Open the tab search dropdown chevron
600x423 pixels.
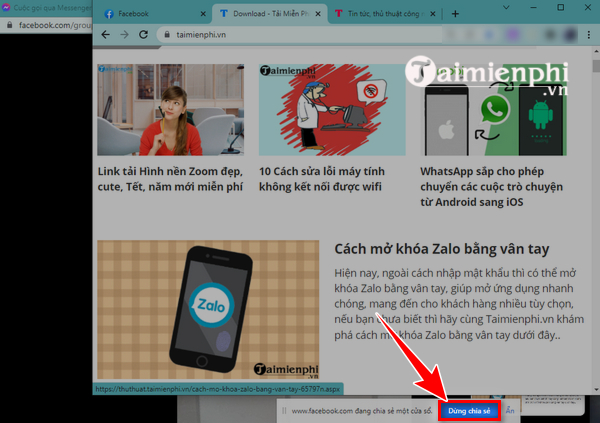[x=506, y=7]
